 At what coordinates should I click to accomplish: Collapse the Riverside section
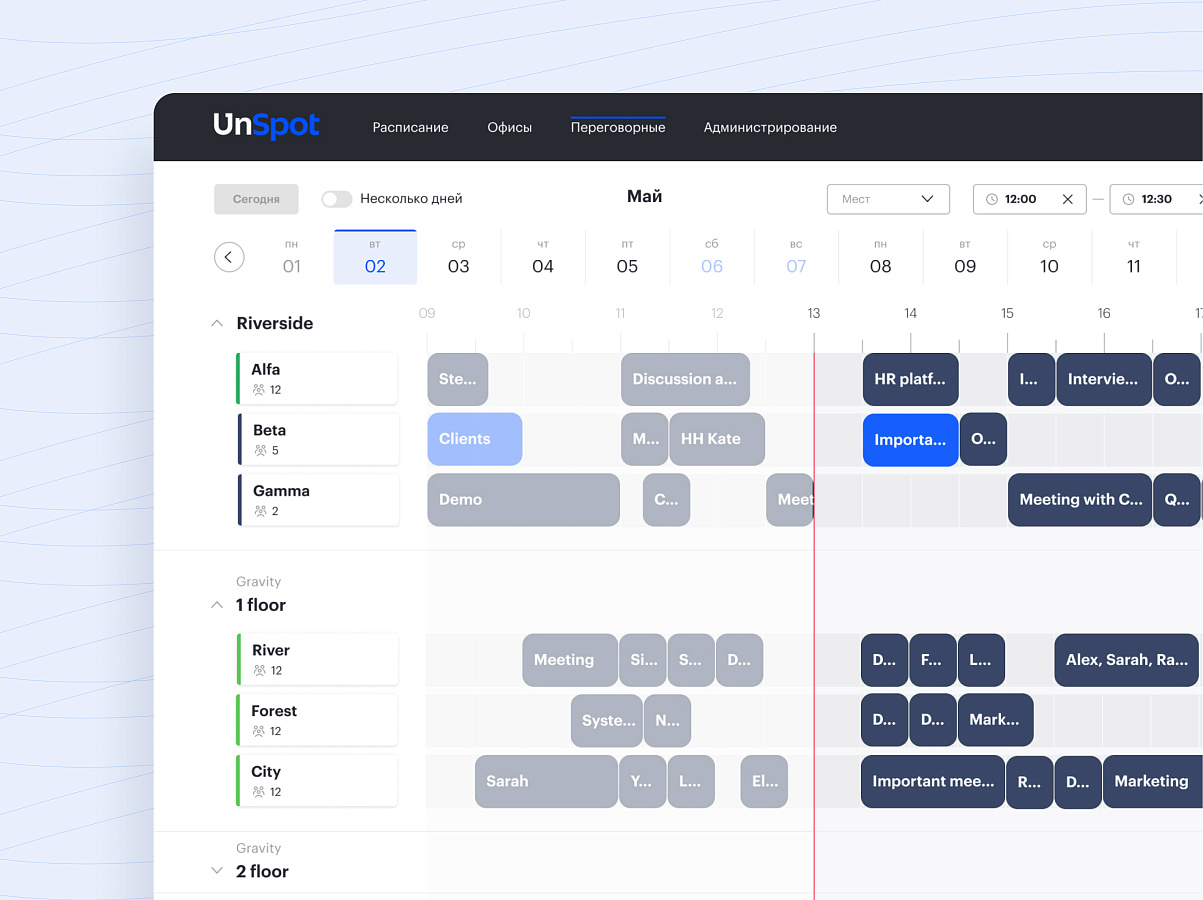[x=217, y=323]
